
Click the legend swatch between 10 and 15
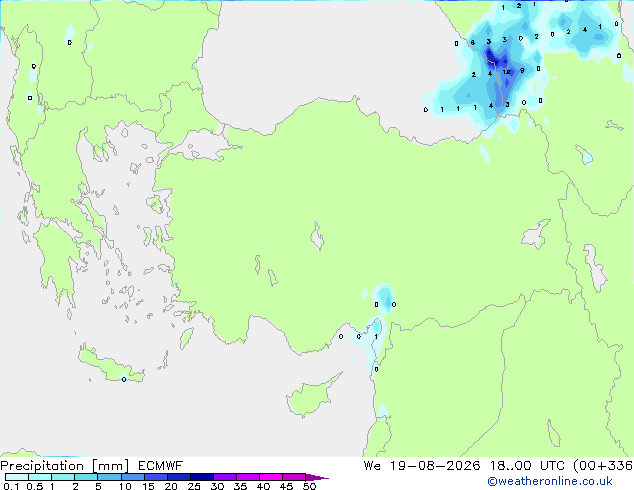(133, 477)
